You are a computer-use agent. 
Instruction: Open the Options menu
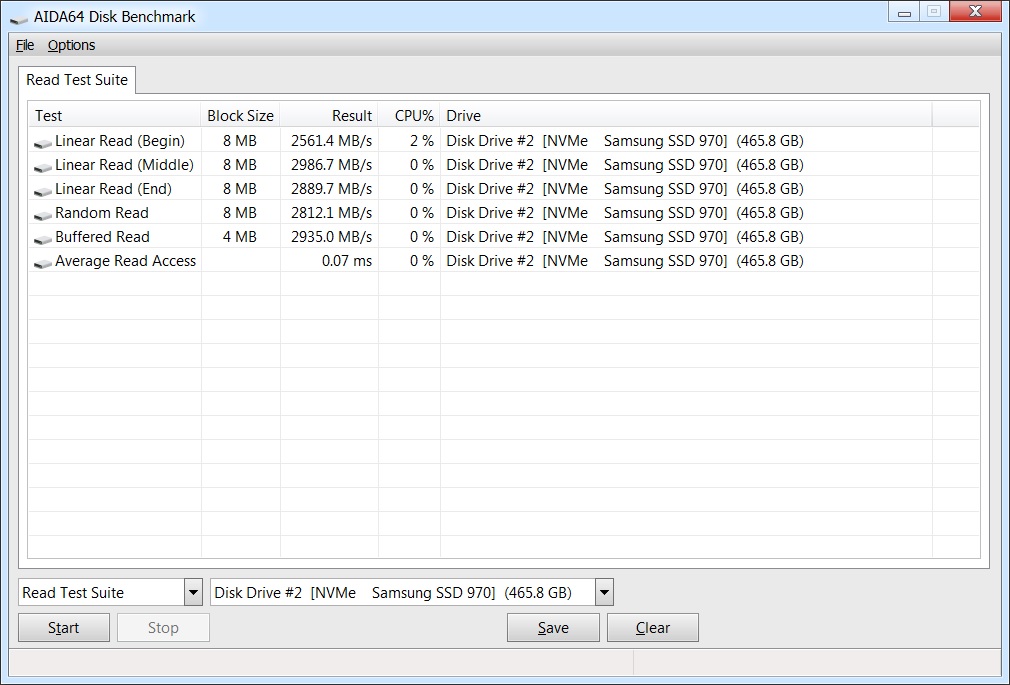point(71,45)
